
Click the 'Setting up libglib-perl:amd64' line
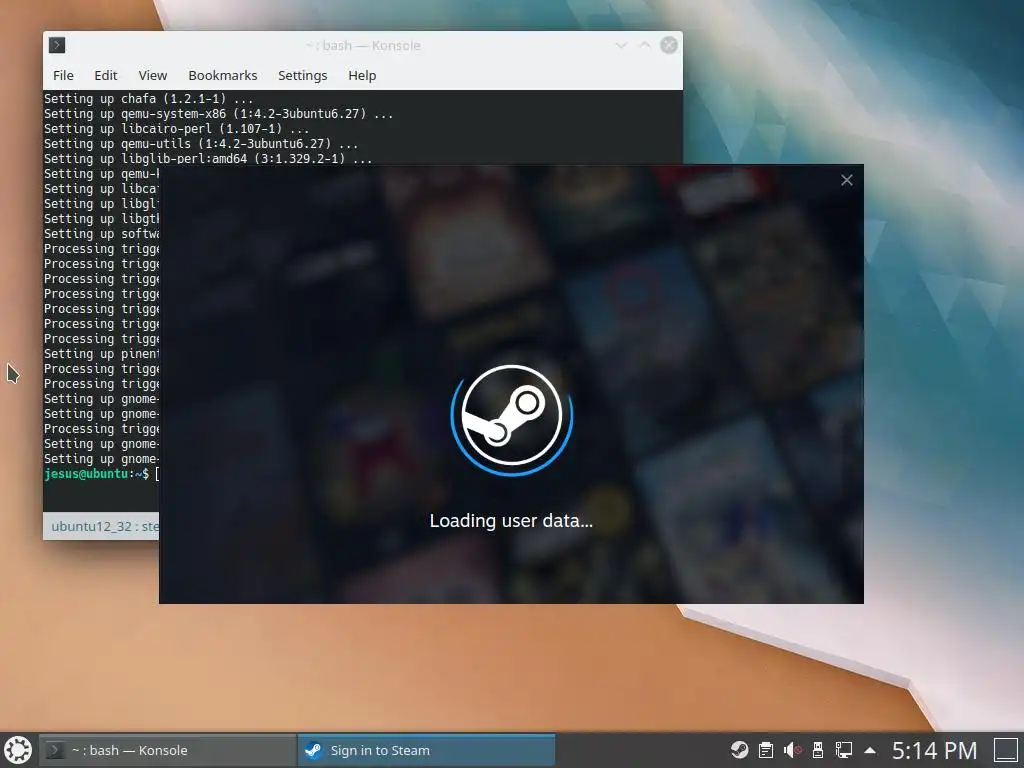coord(208,159)
